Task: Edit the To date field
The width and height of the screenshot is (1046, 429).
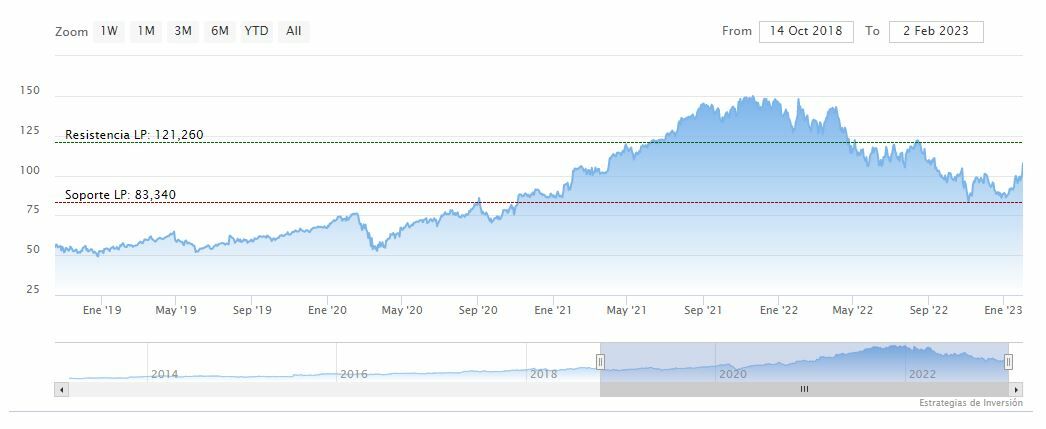Action: [x=936, y=31]
